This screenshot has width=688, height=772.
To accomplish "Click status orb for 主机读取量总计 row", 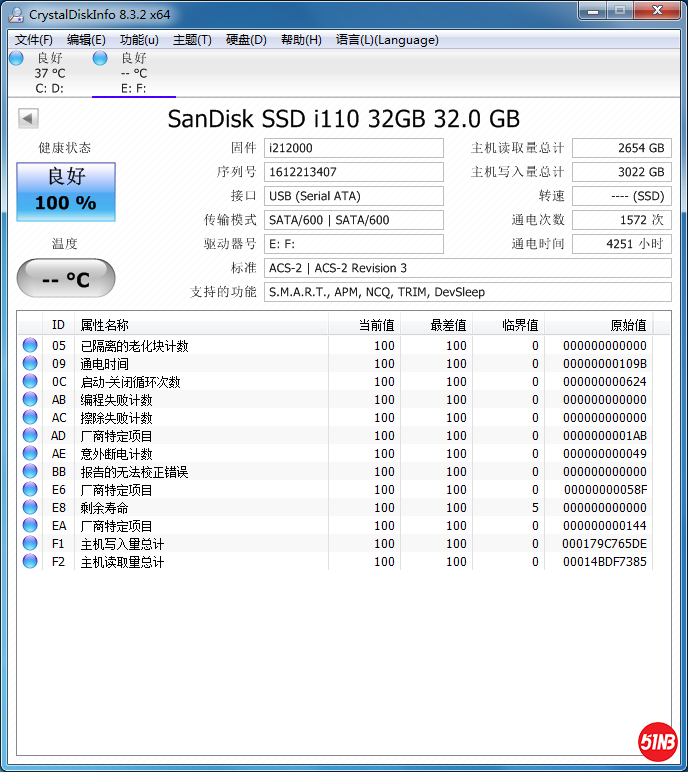I will 30,562.
